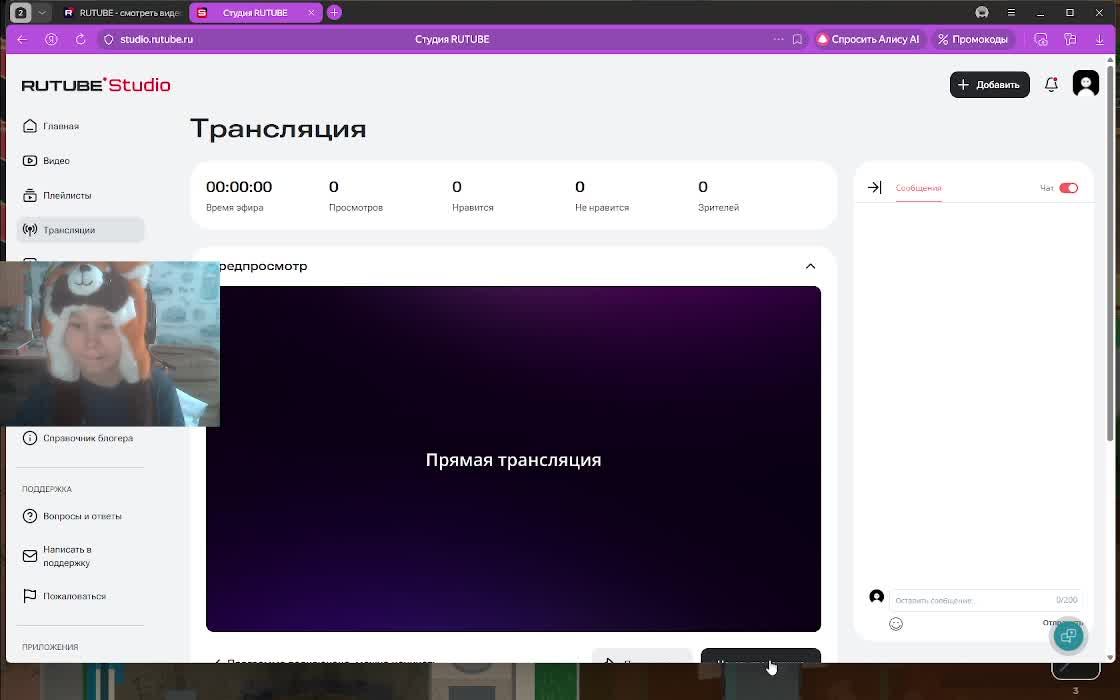Go back with the browser back arrow
This screenshot has height=700, width=1120.
pyautogui.click(x=22, y=39)
